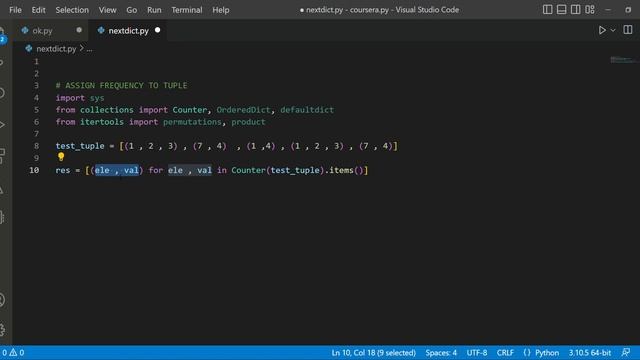Click the braces icon beside Python
The width and height of the screenshot is (640, 360).
coord(527,353)
